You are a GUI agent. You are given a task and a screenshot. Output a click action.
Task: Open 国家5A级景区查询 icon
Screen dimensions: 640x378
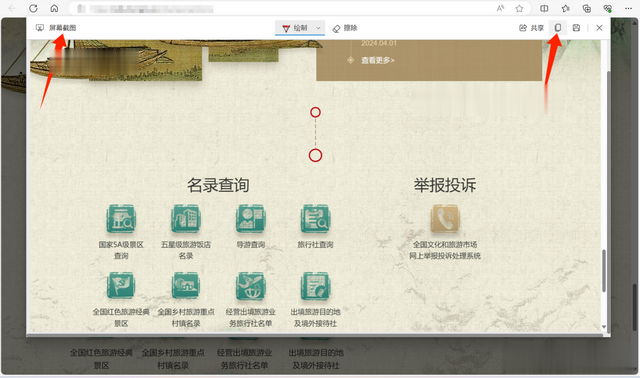tap(121, 219)
